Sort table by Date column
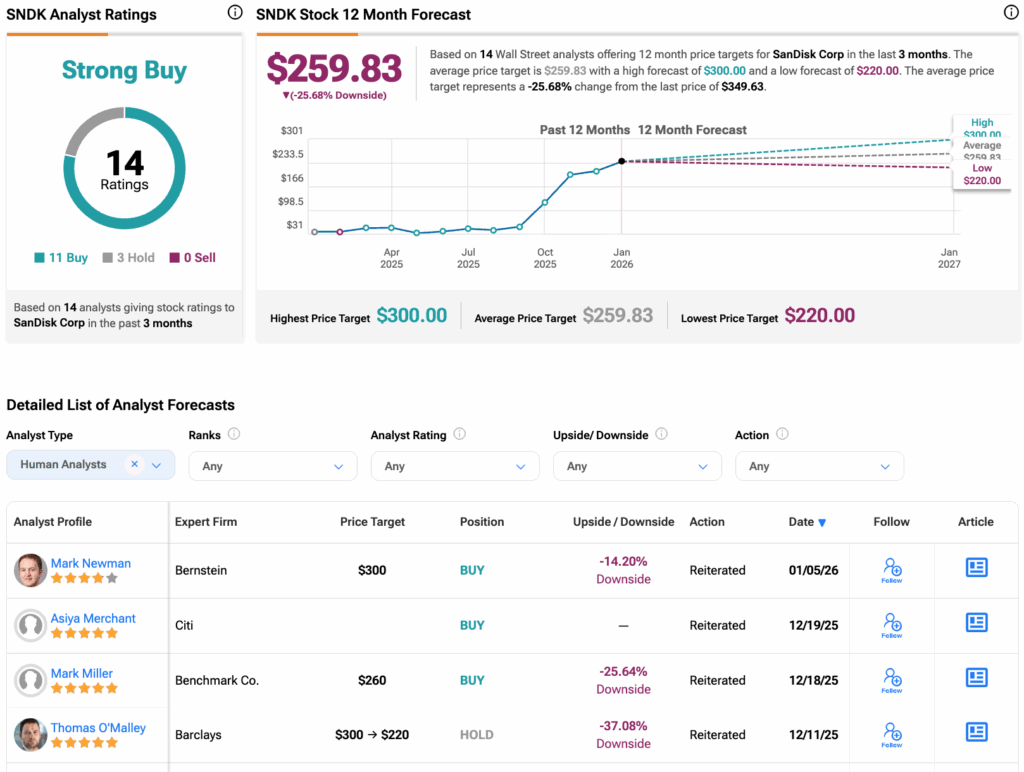The width and height of the screenshot is (1024, 772). 807,522
